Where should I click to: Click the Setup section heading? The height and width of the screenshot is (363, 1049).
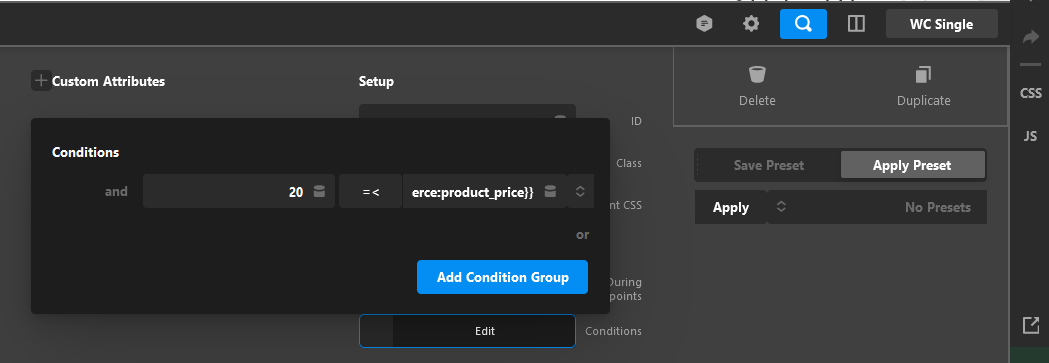click(376, 82)
